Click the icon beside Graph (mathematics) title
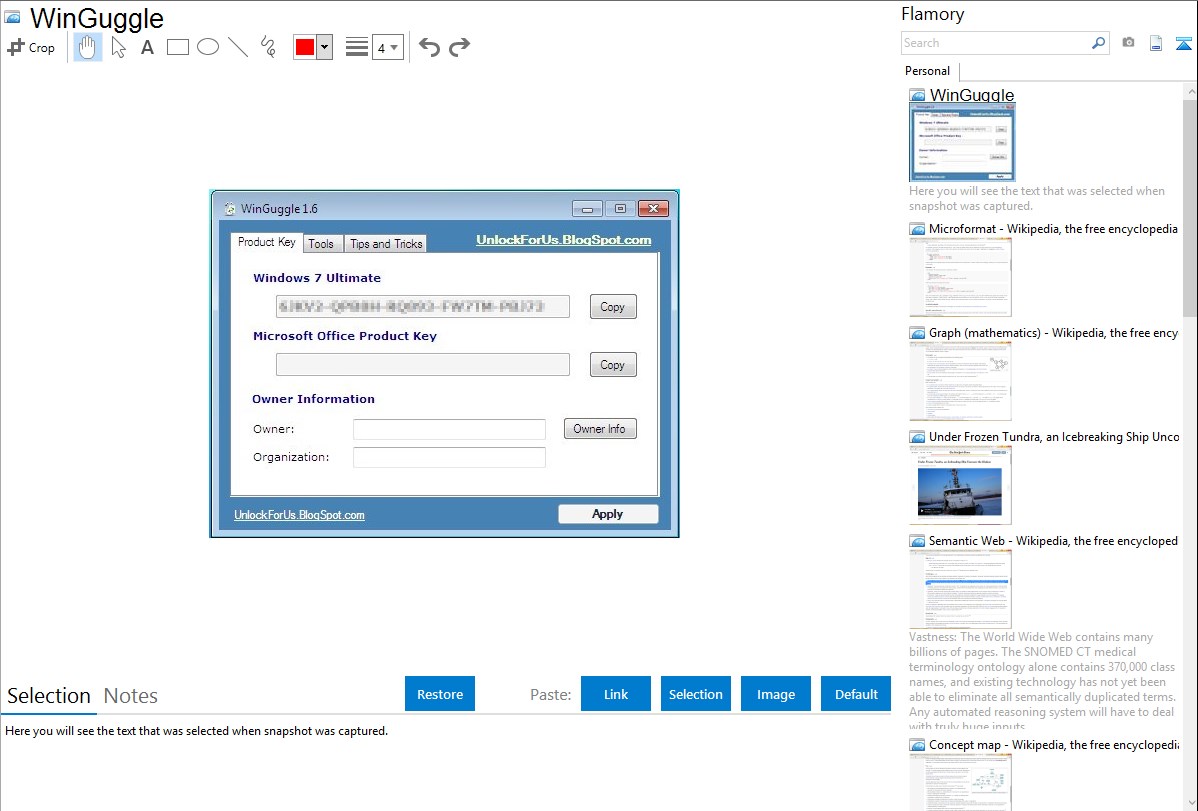Screen dimensions: 1198x811 (x=917, y=333)
